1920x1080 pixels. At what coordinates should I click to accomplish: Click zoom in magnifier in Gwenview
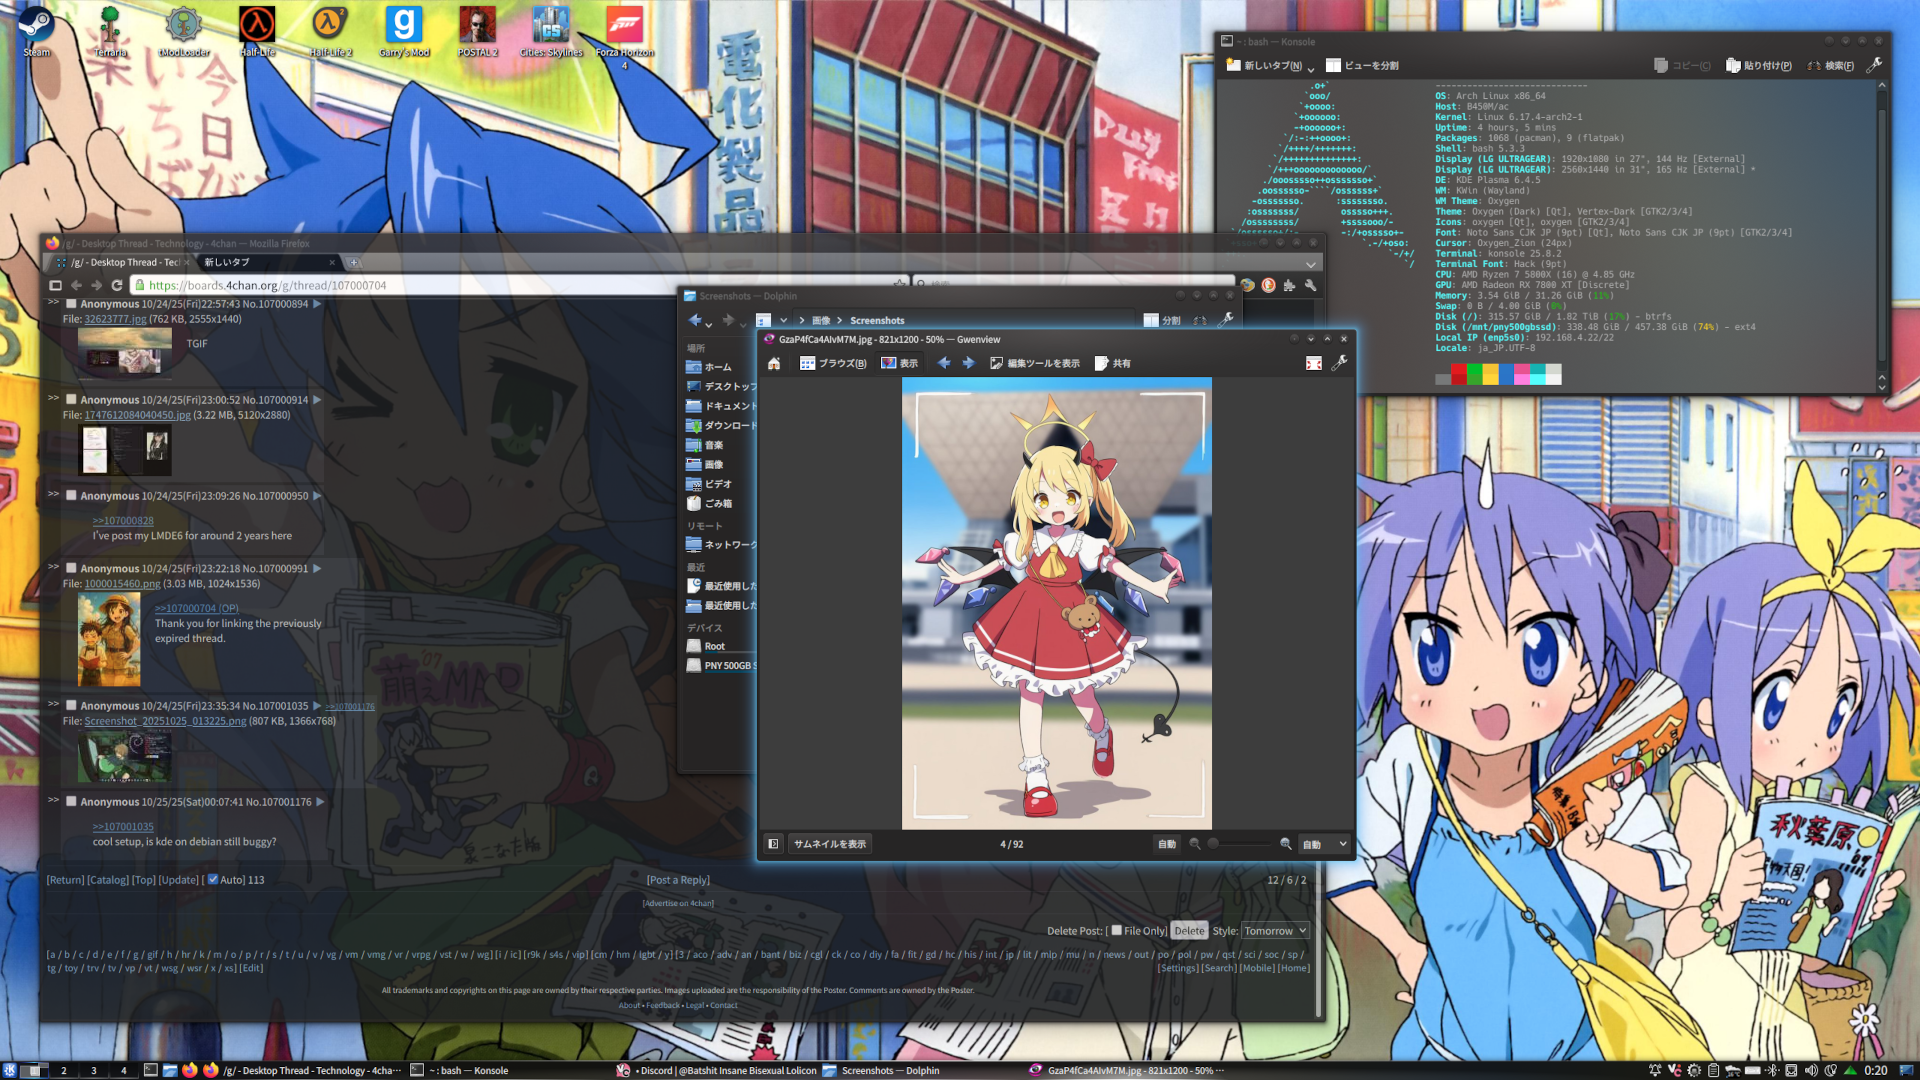1286,844
